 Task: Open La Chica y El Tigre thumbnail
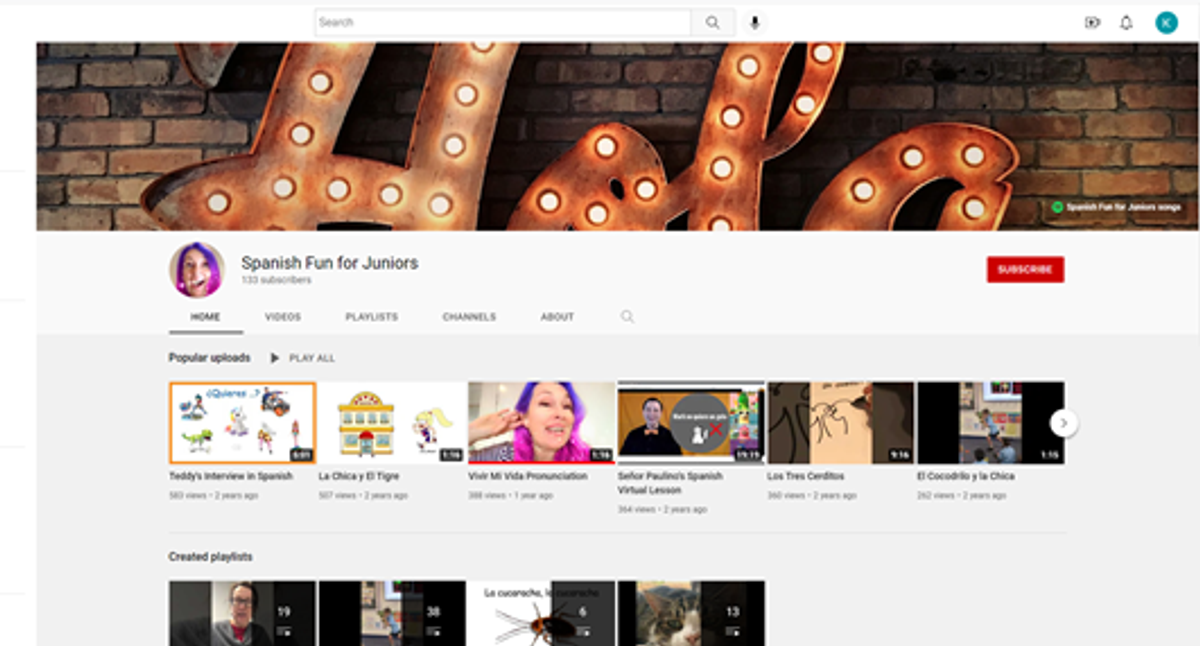point(392,423)
